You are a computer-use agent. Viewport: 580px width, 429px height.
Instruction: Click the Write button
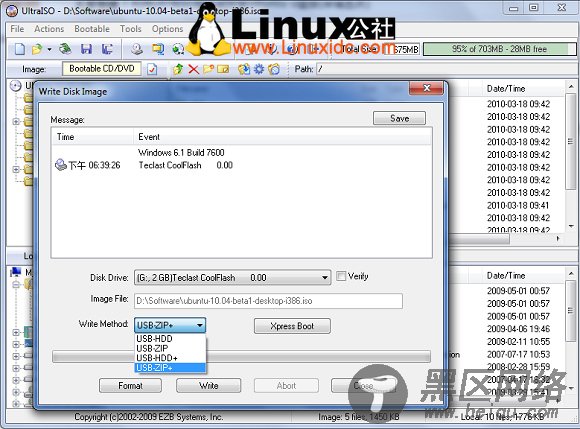(x=209, y=386)
